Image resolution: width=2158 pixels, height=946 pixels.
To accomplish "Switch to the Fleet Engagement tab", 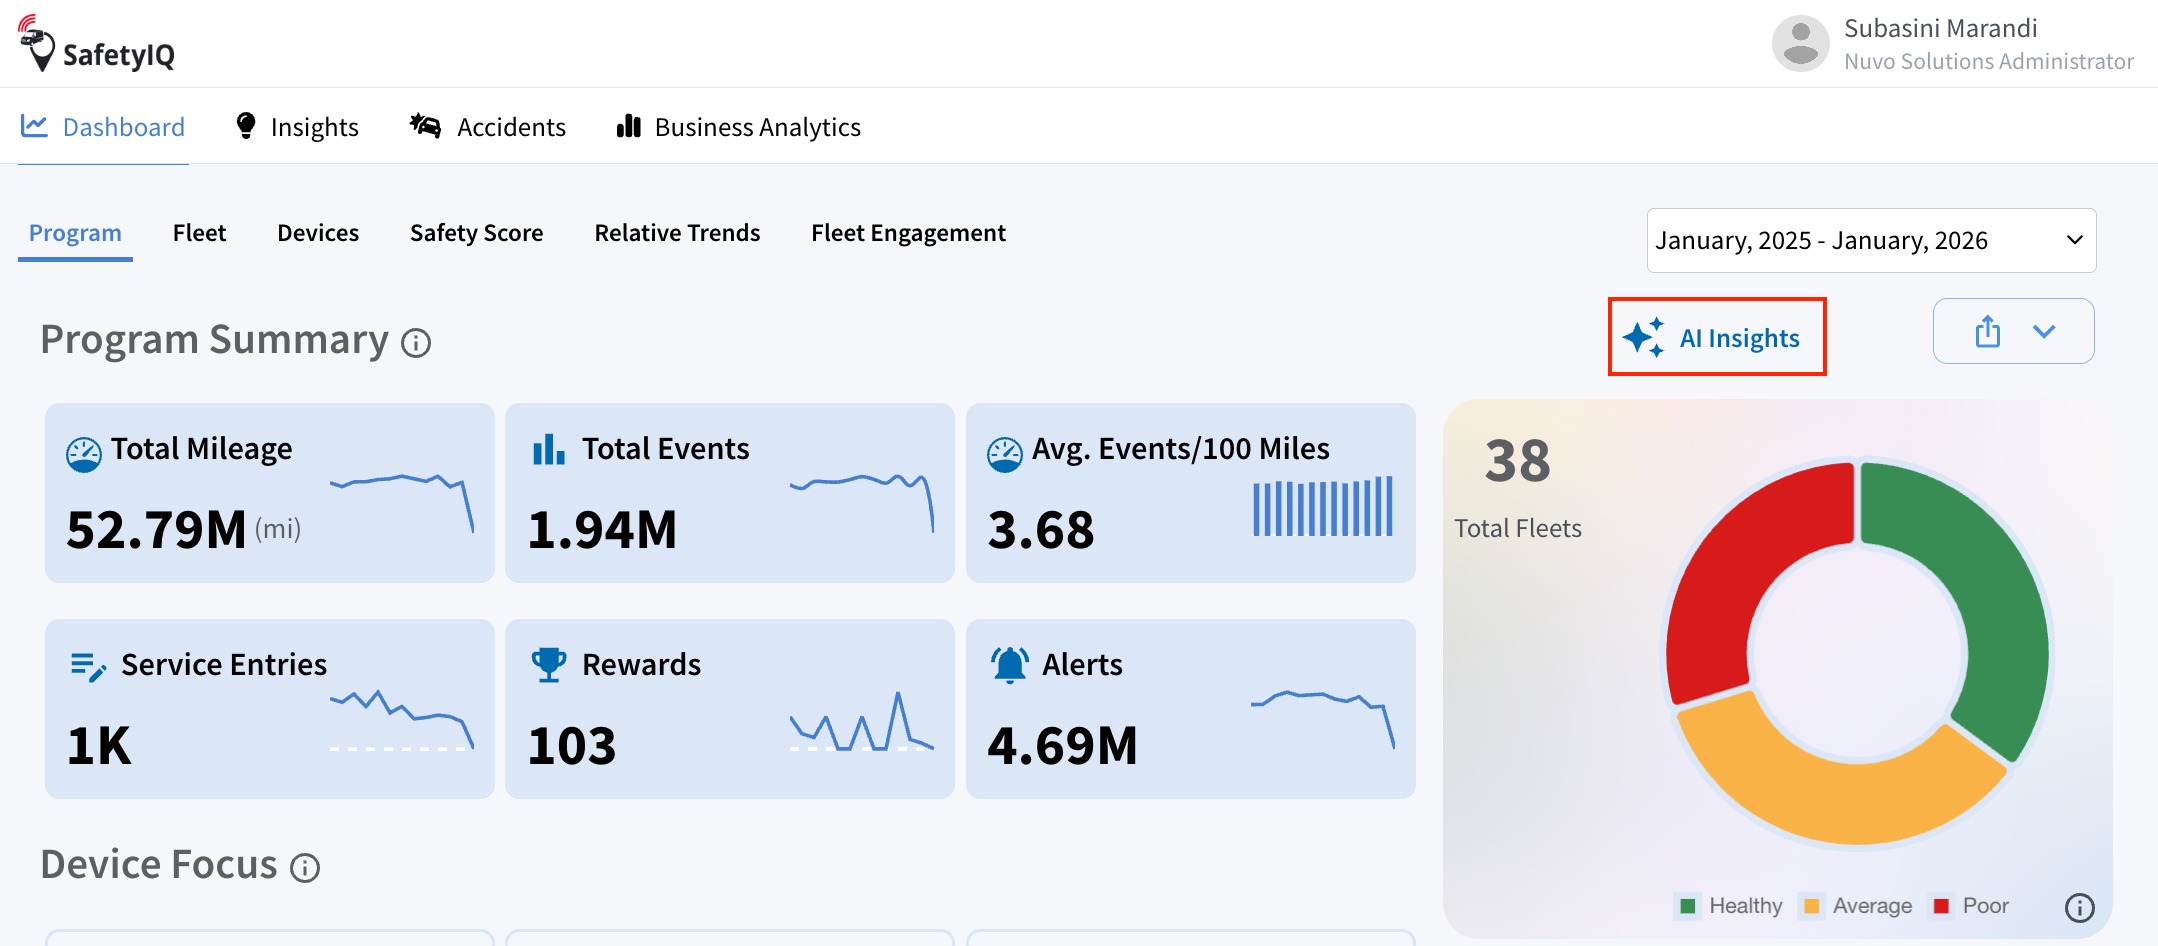I will (908, 233).
